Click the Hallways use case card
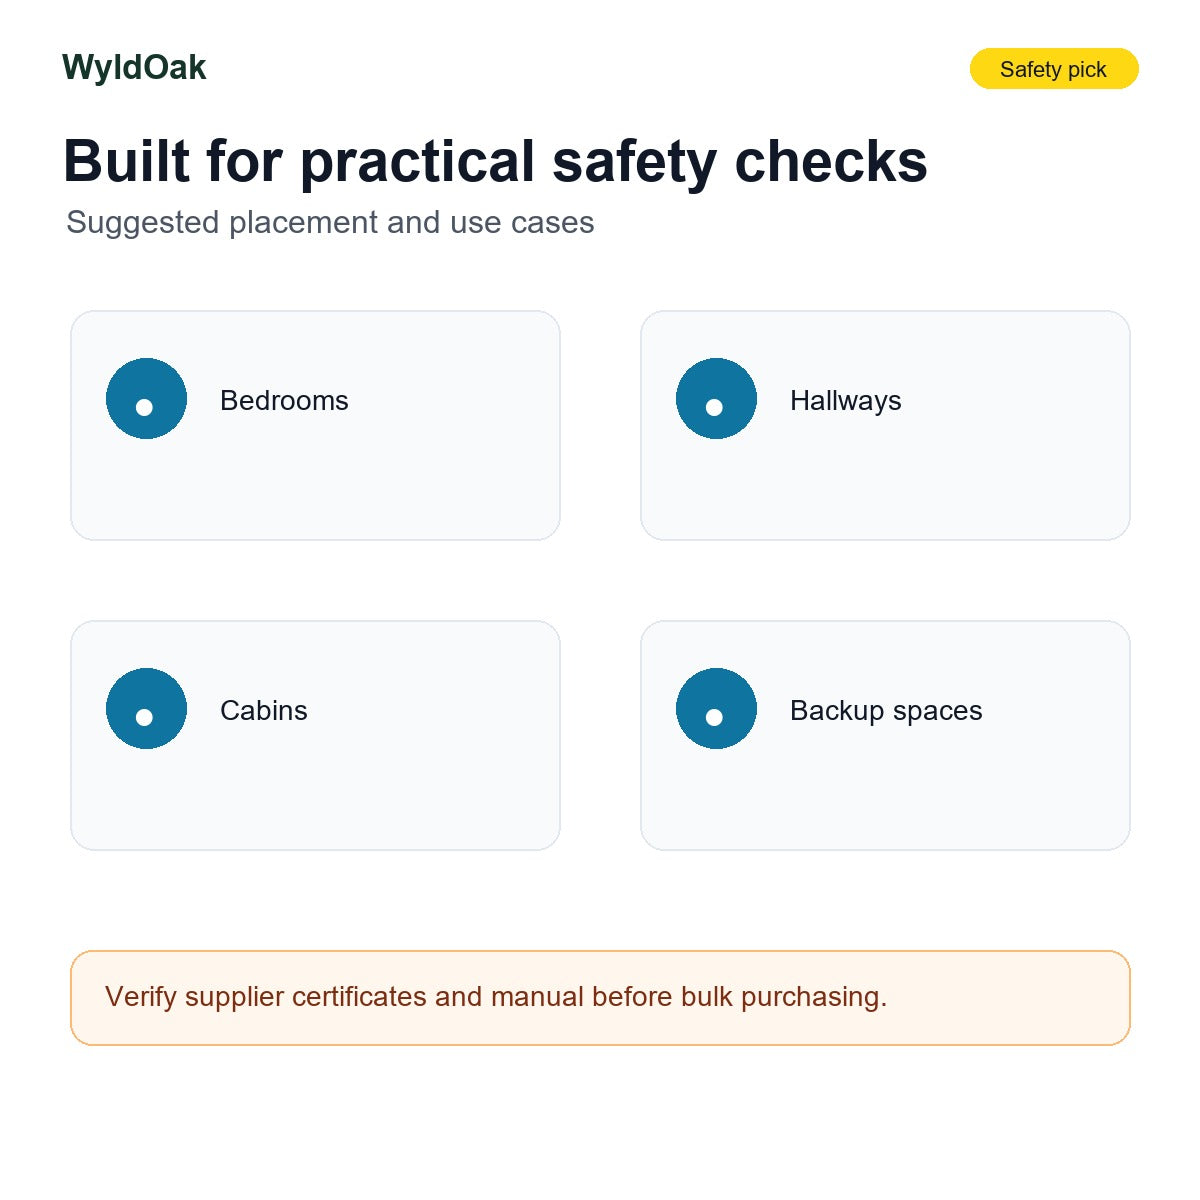 click(x=885, y=425)
